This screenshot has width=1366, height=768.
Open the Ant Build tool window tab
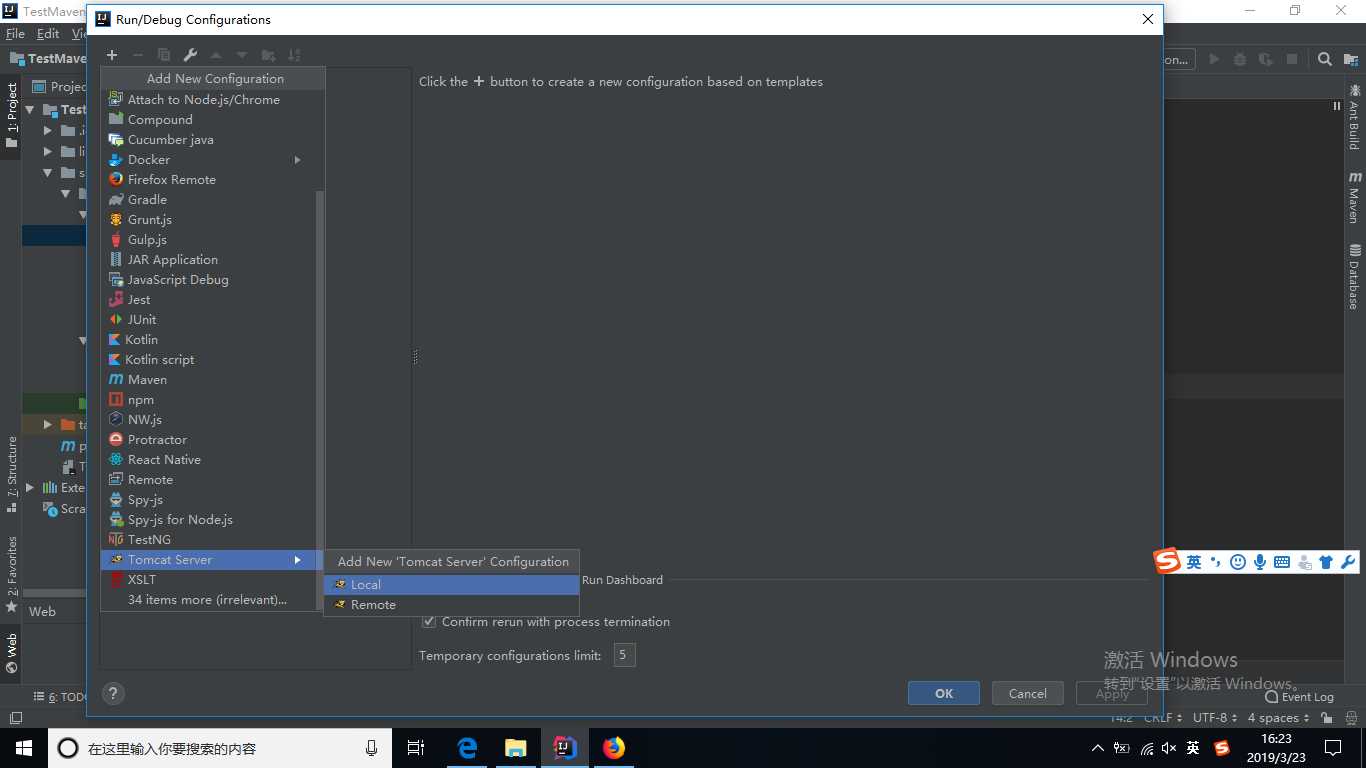pos(1354,118)
